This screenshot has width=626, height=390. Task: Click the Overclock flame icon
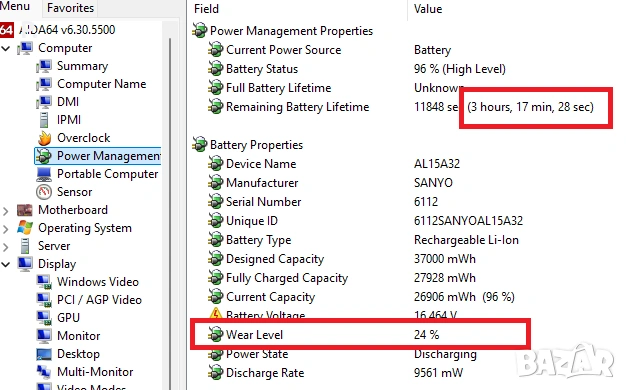coord(44,138)
